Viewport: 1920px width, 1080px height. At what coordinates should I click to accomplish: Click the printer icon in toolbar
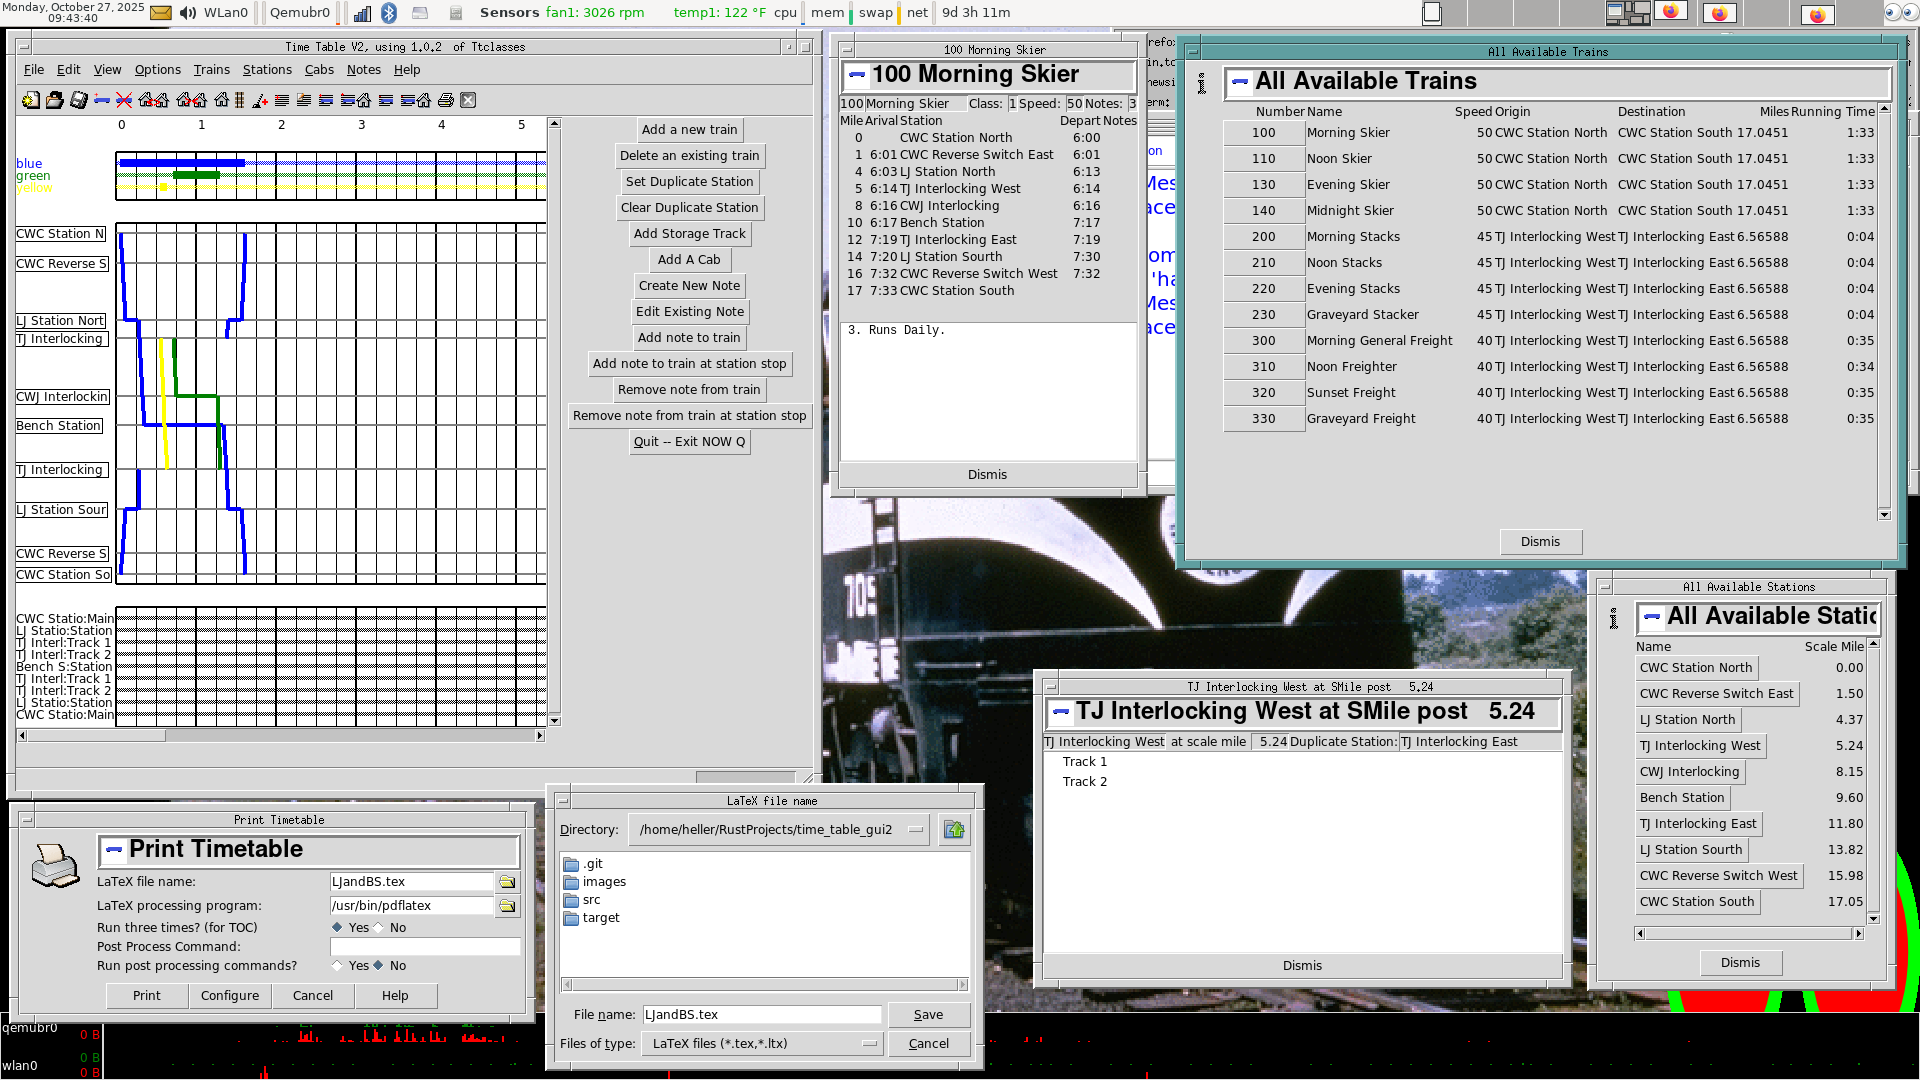click(x=446, y=100)
